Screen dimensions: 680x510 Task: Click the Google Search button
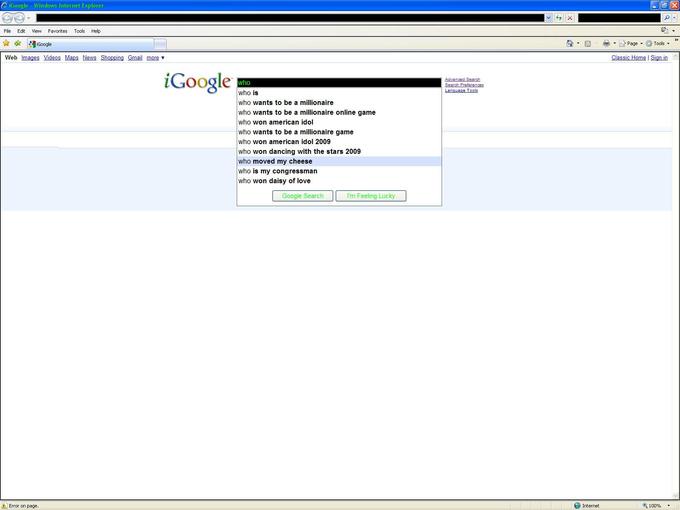(x=303, y=196)
